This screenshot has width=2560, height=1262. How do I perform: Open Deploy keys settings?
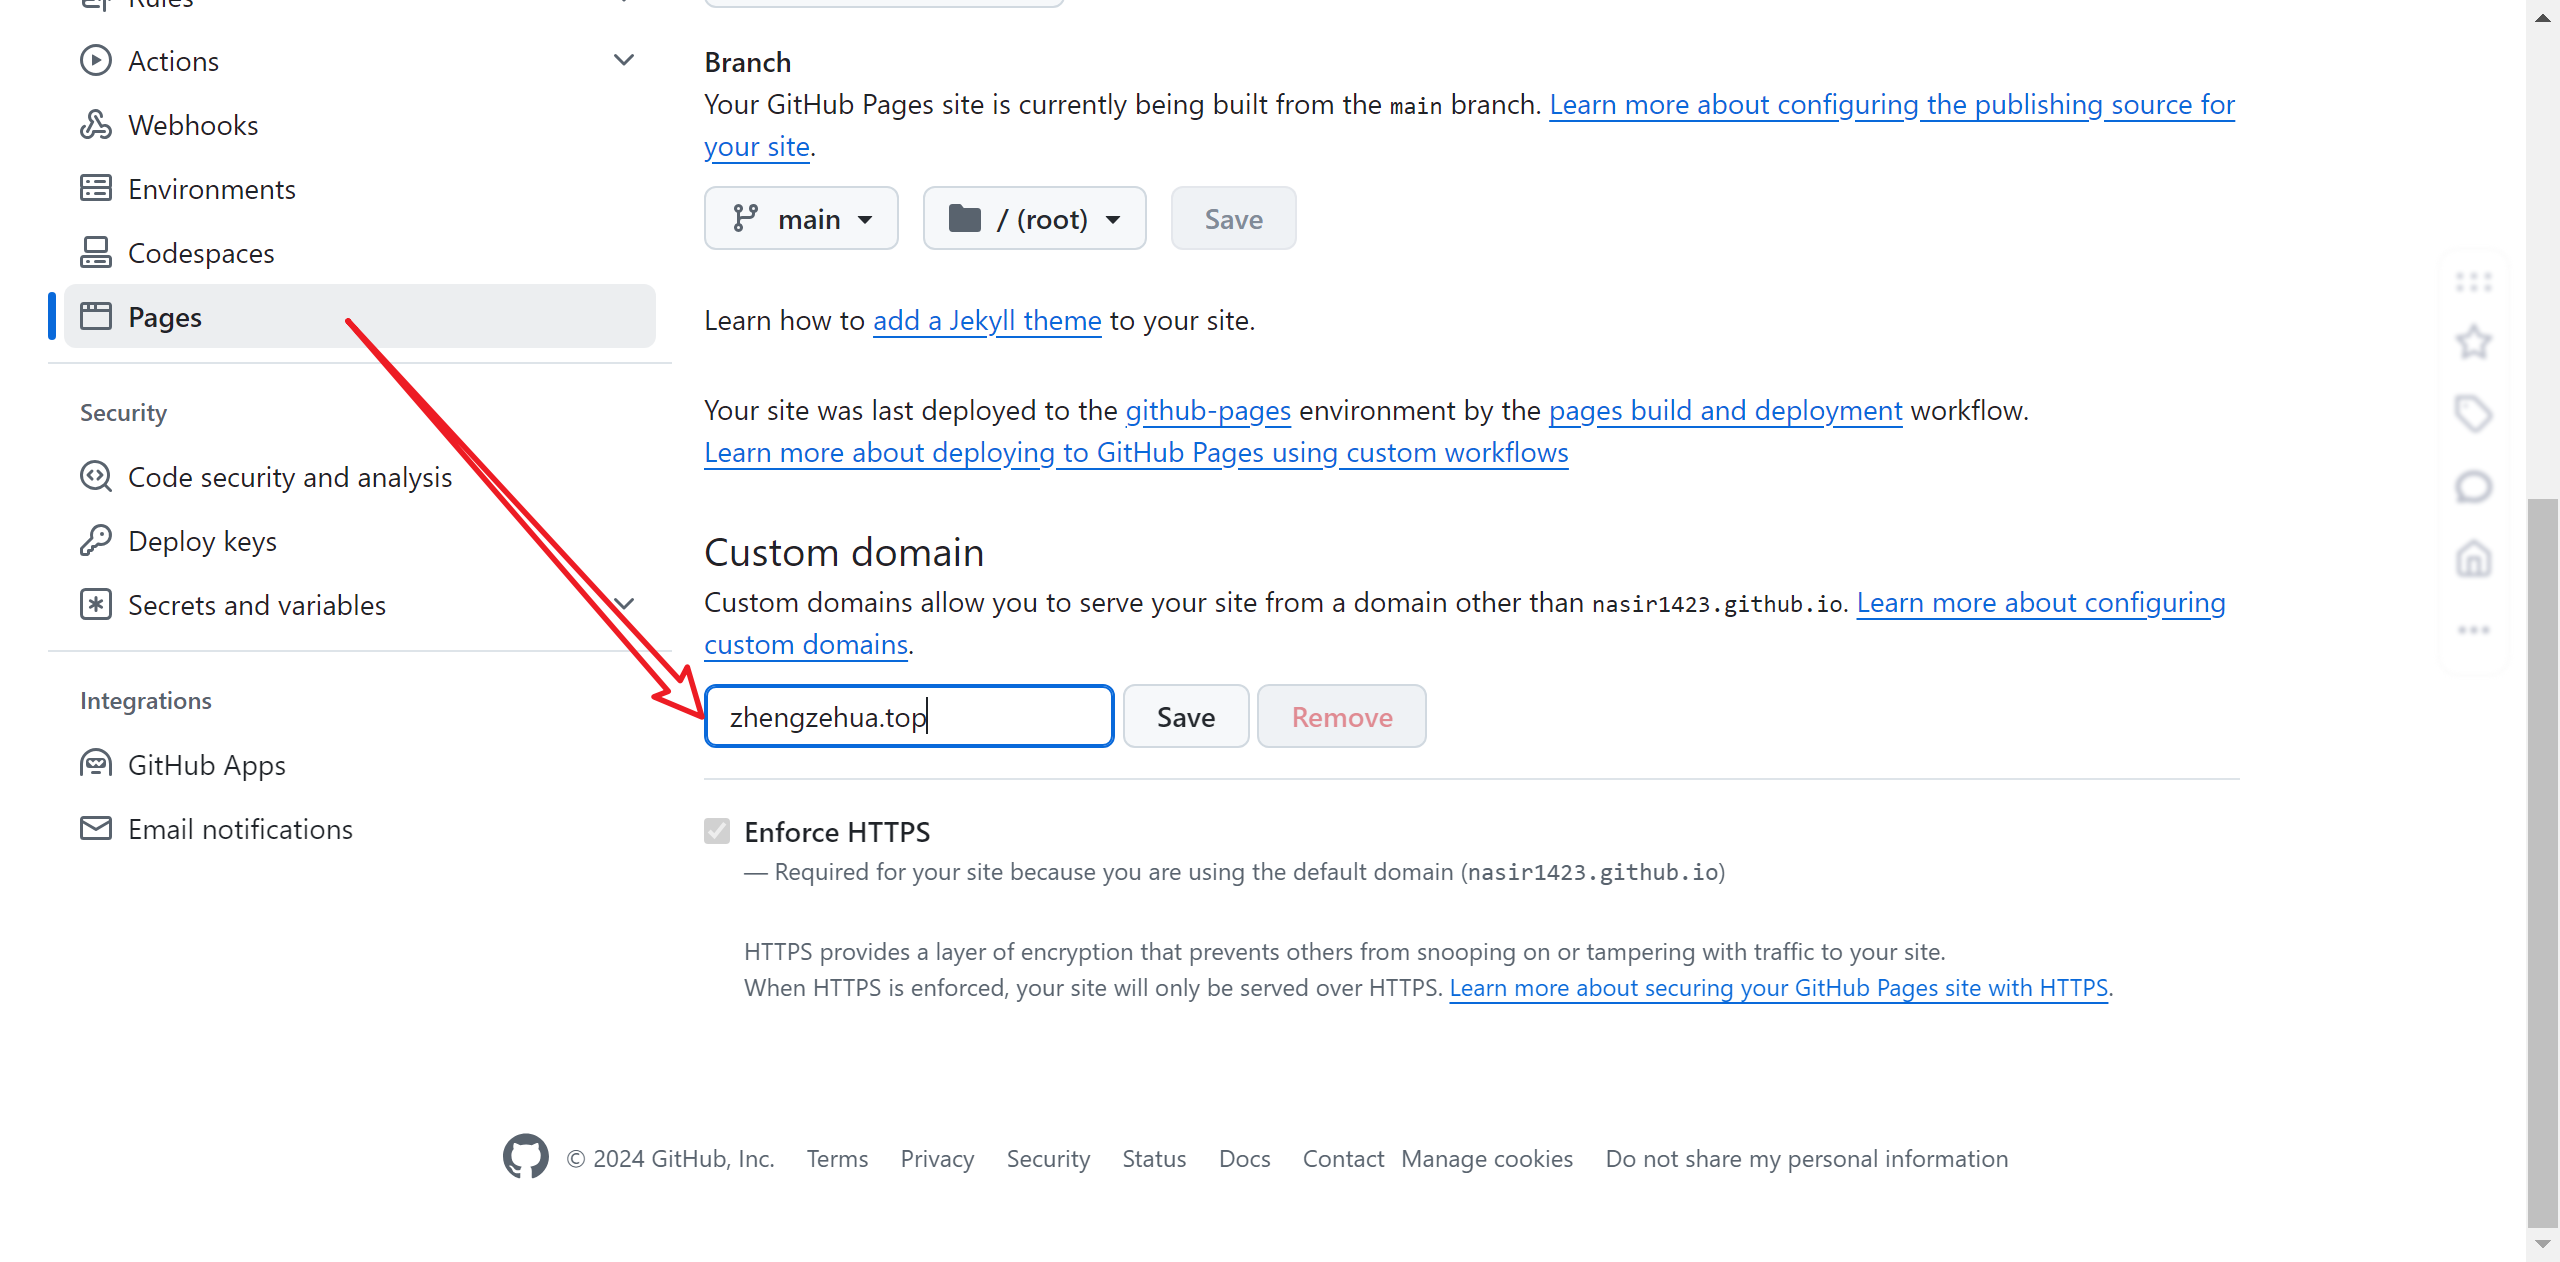pos(360,541)
